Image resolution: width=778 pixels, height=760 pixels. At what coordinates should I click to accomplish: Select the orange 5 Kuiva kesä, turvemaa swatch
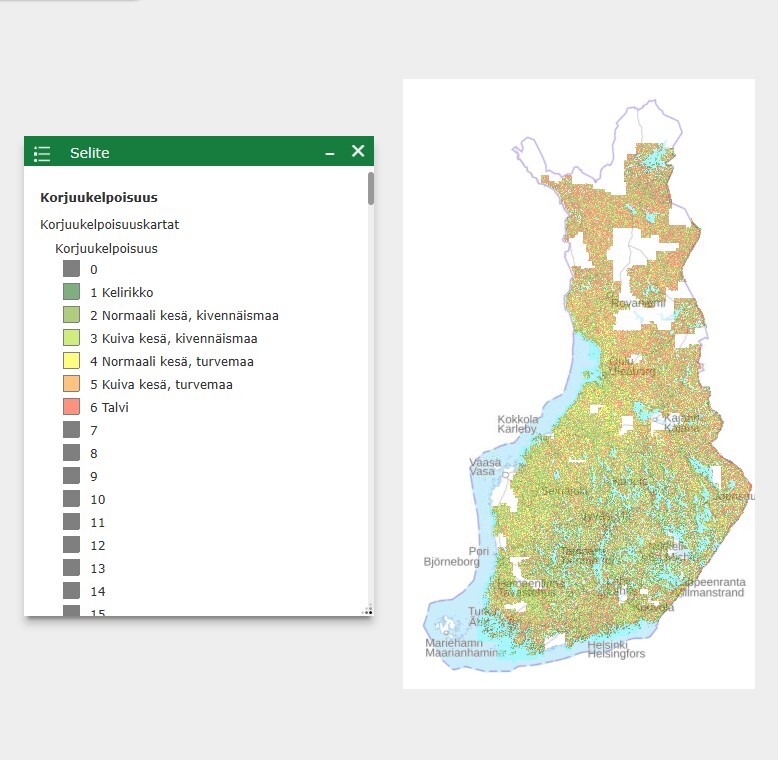71,384
